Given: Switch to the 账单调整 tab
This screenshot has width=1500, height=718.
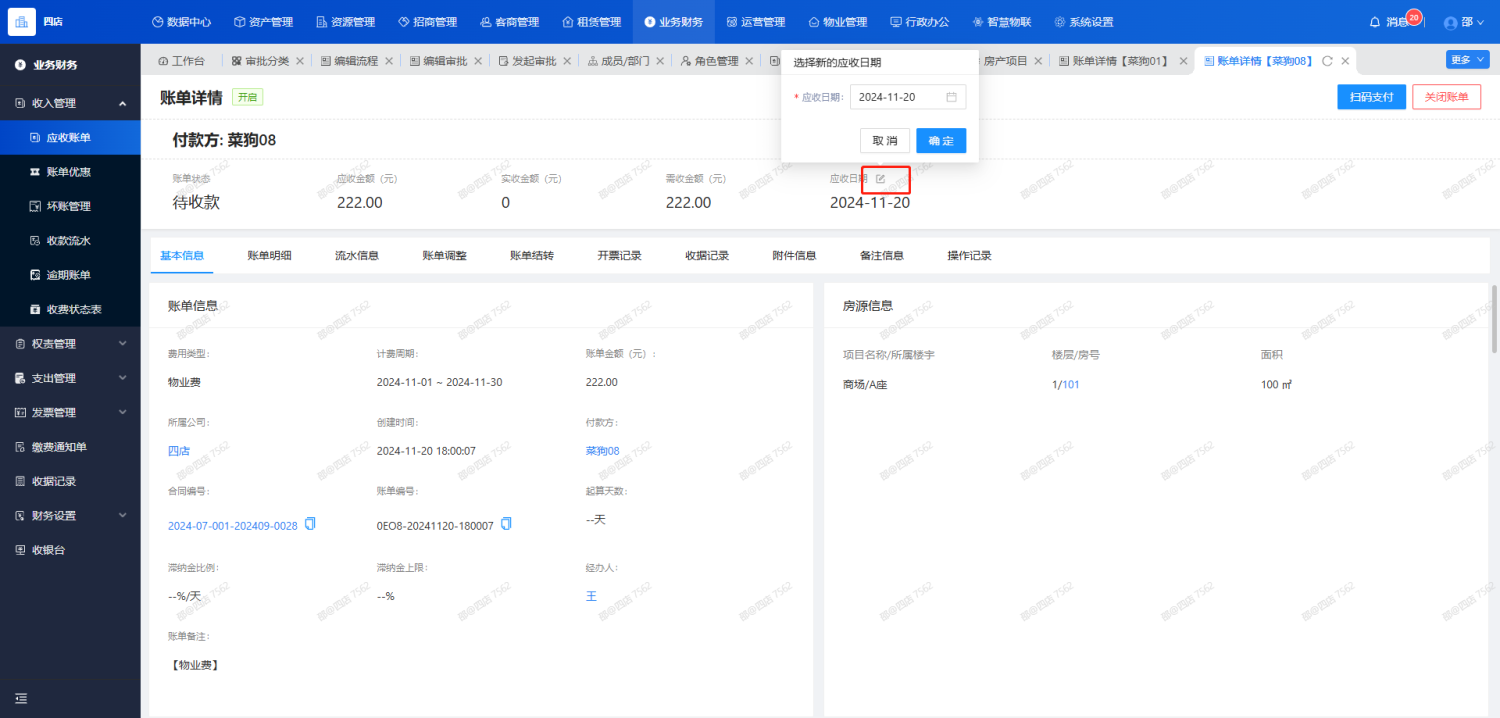Looking at the screenshot, I should [x=445, y=255].
